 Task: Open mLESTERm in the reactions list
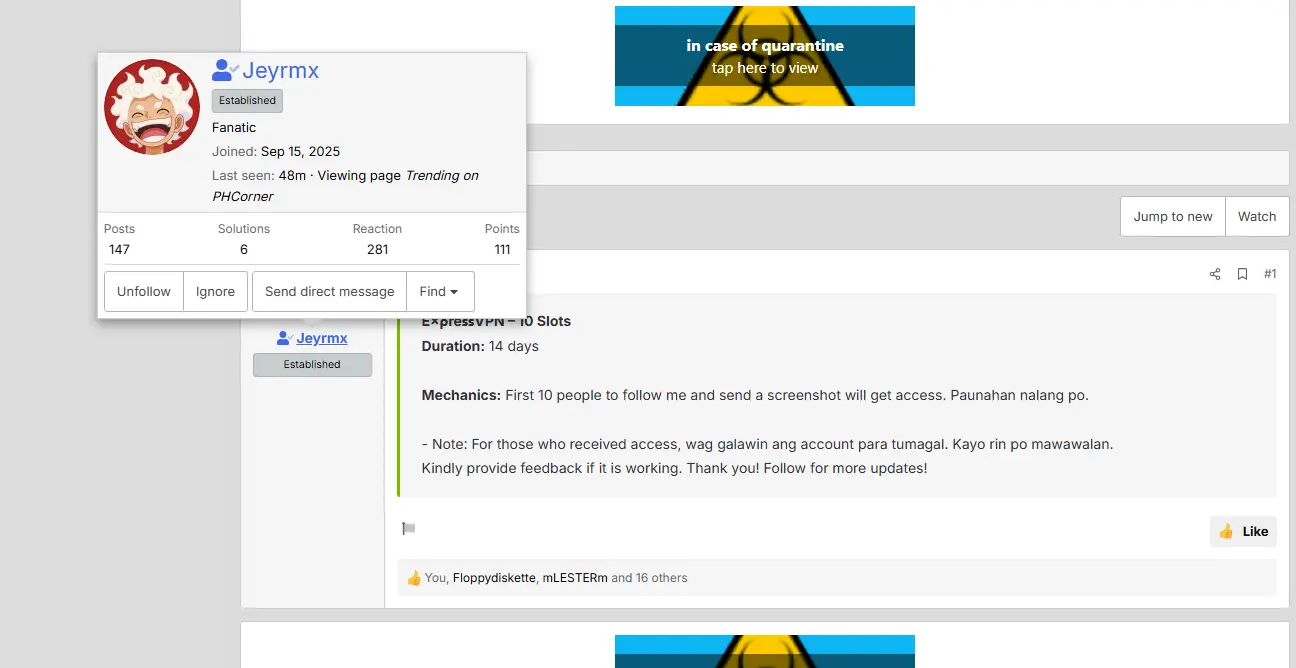click(x=575, y=578)
